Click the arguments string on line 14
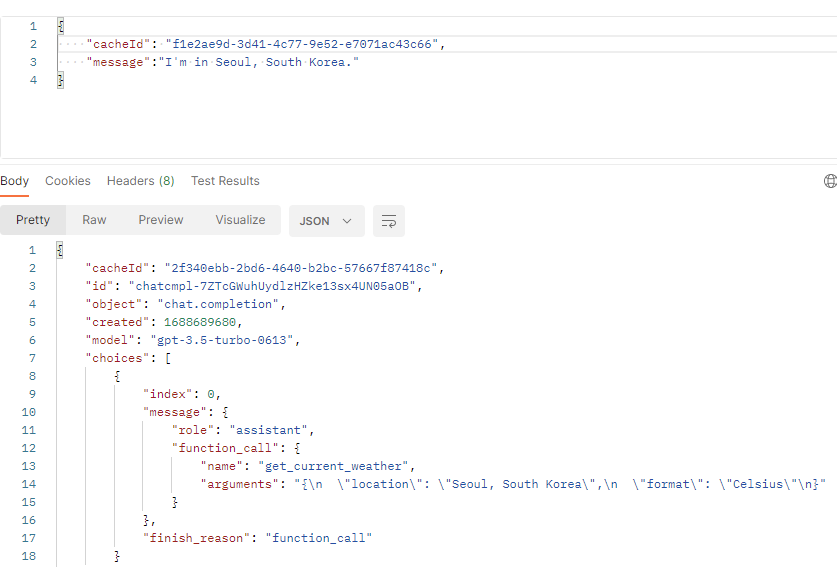The image size is (837, 567). pyautogui.click(x=560, y=484)
